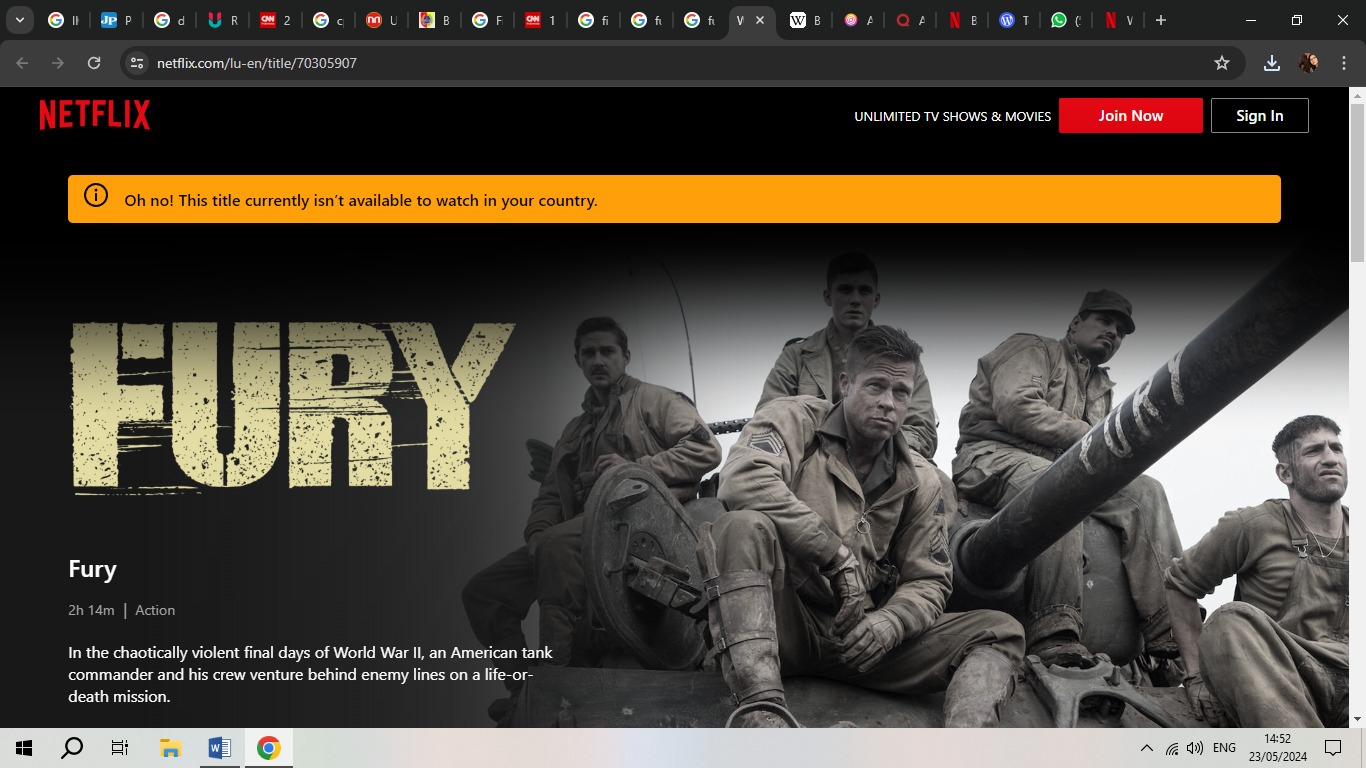Open the volume control tray icon
The image size is (1366, 768).
point(1195,748)
